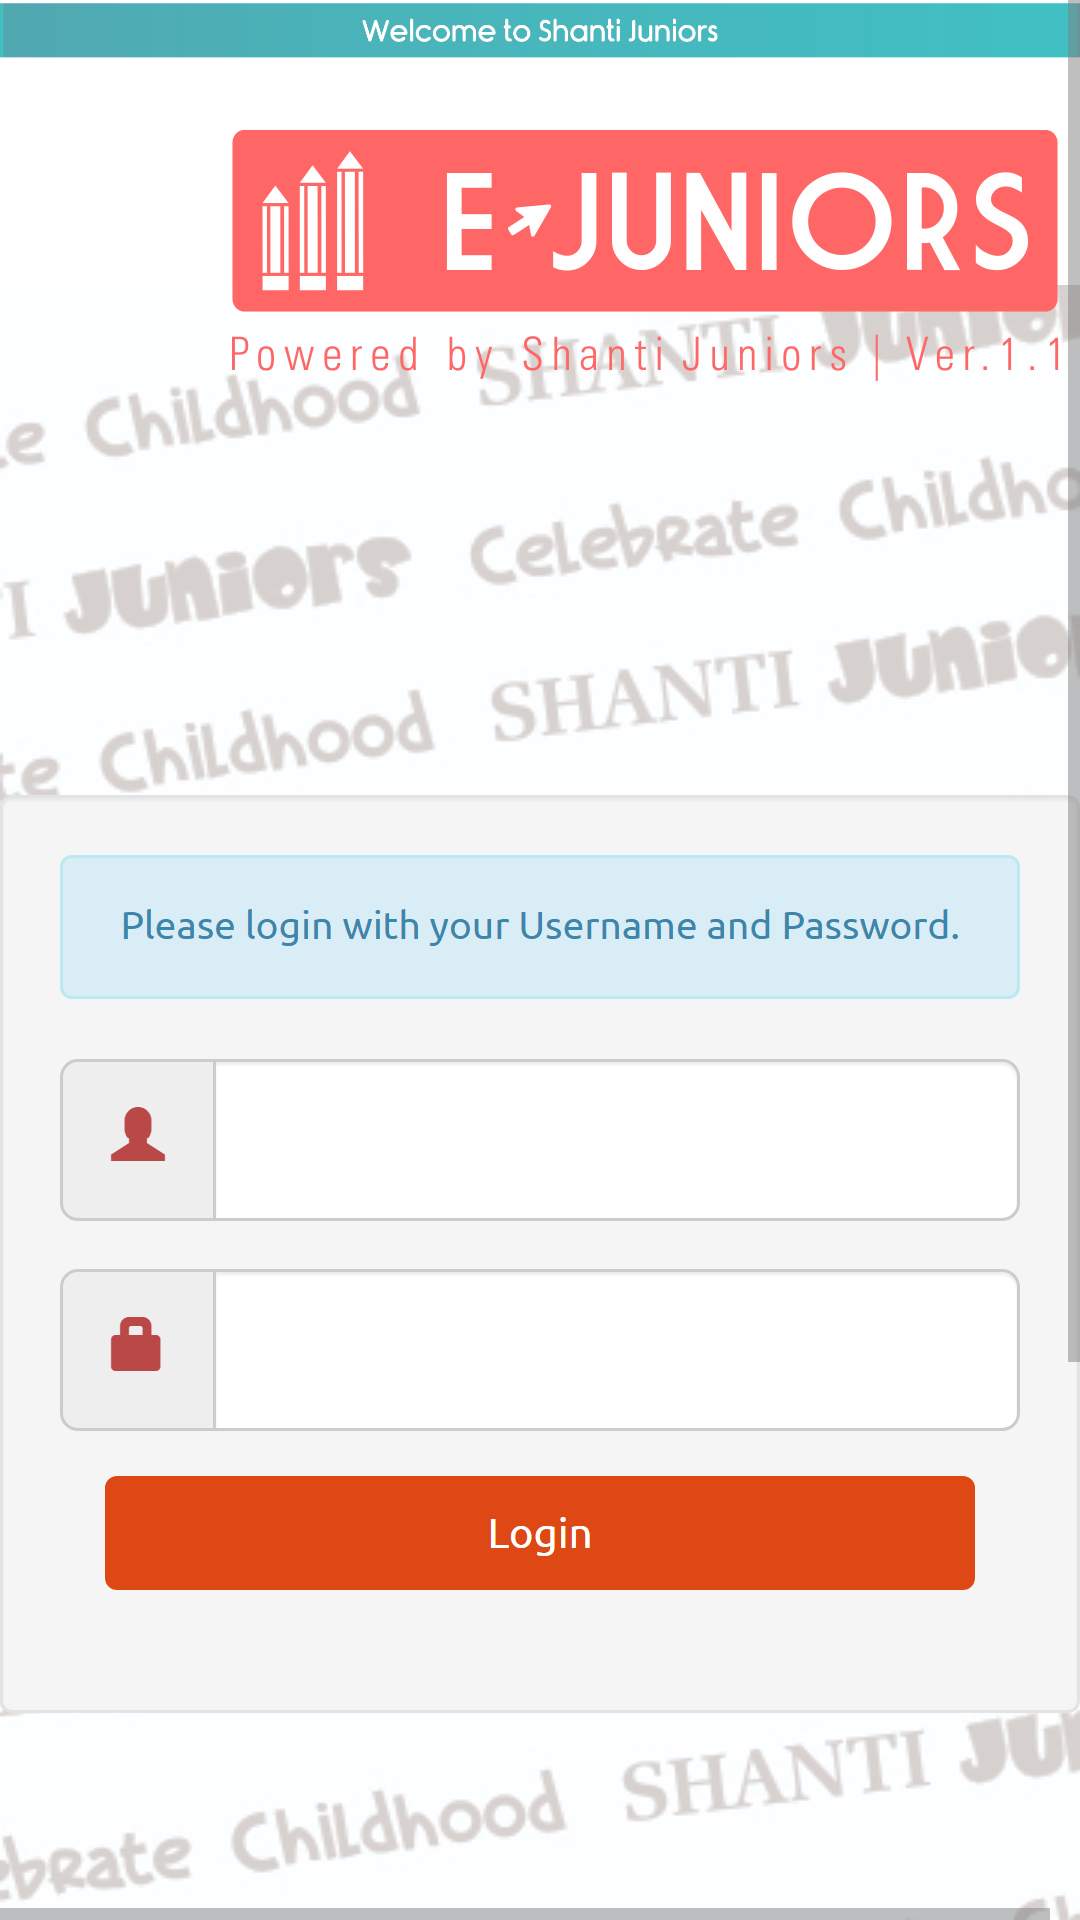
Task: Click the Powered by Shanti Juniors tagline
Action: (x=539, y=356)
